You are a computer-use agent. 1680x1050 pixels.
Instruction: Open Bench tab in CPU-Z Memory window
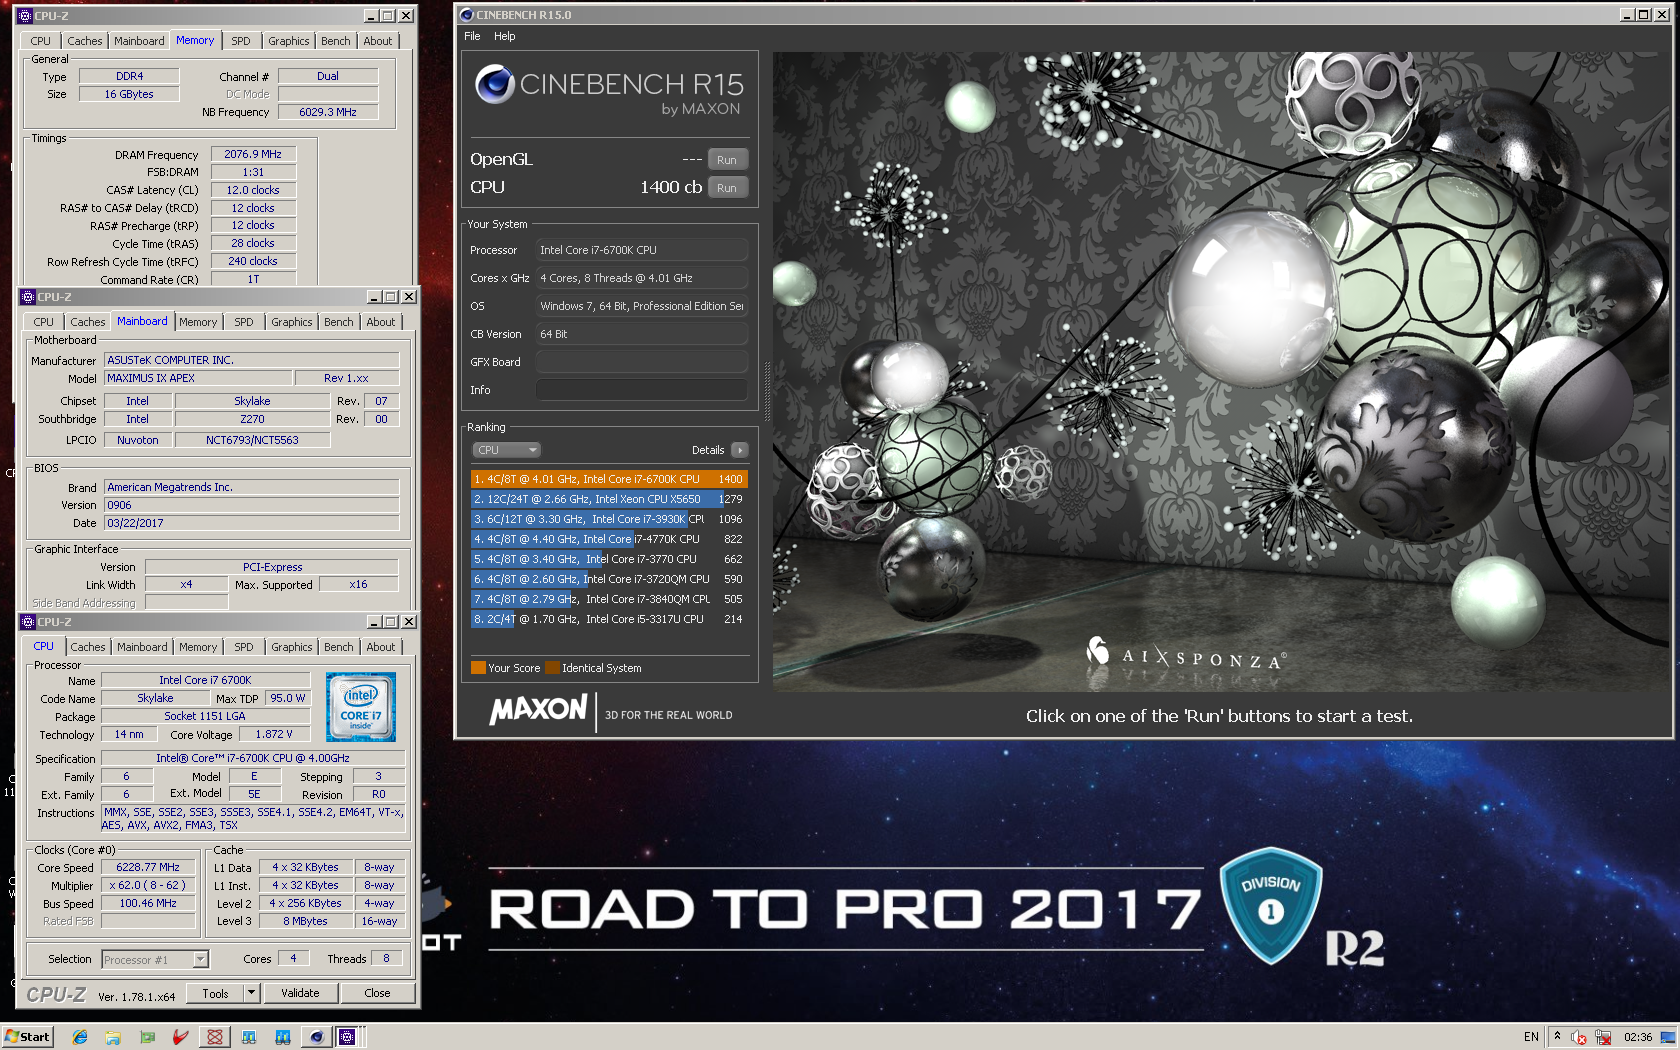[336, 41]
